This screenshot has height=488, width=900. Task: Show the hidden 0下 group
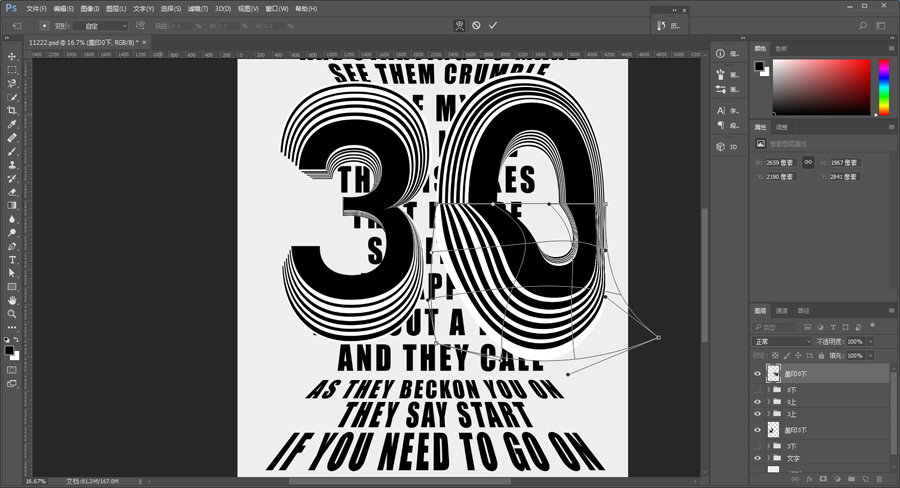pyautogui.click(x=757, y=390)
